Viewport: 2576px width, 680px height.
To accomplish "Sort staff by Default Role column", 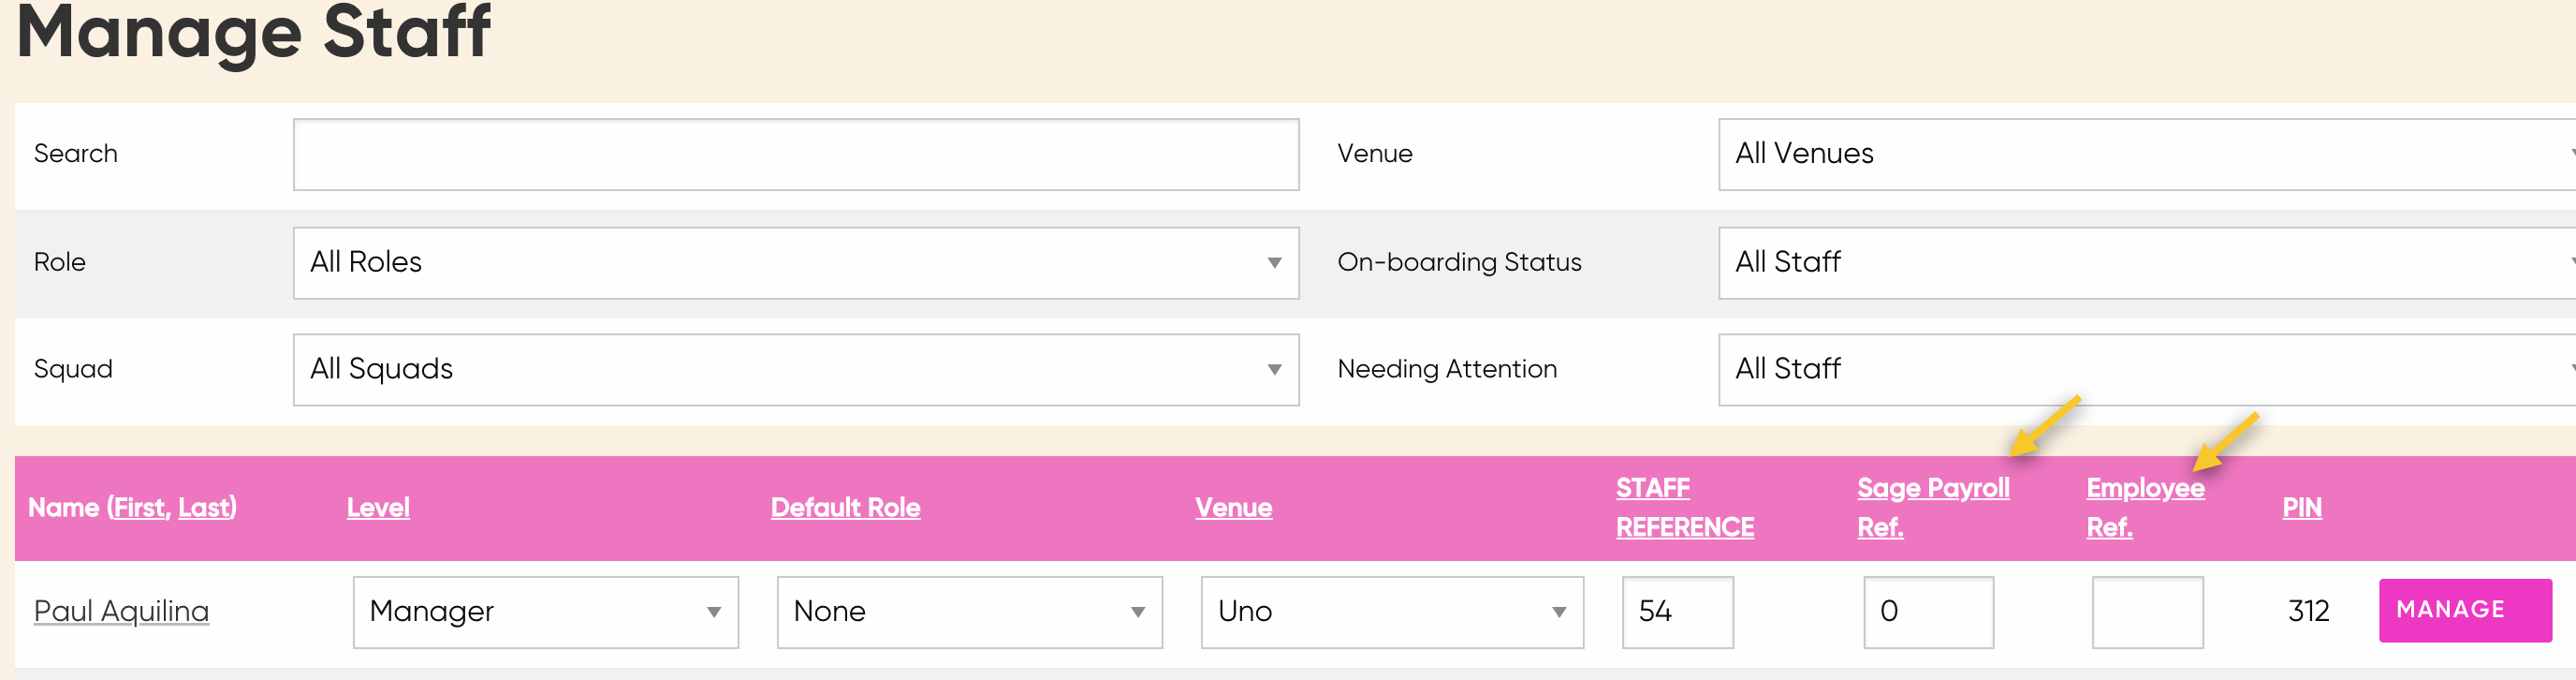I will pyautogui.click(x=845, y=508).
